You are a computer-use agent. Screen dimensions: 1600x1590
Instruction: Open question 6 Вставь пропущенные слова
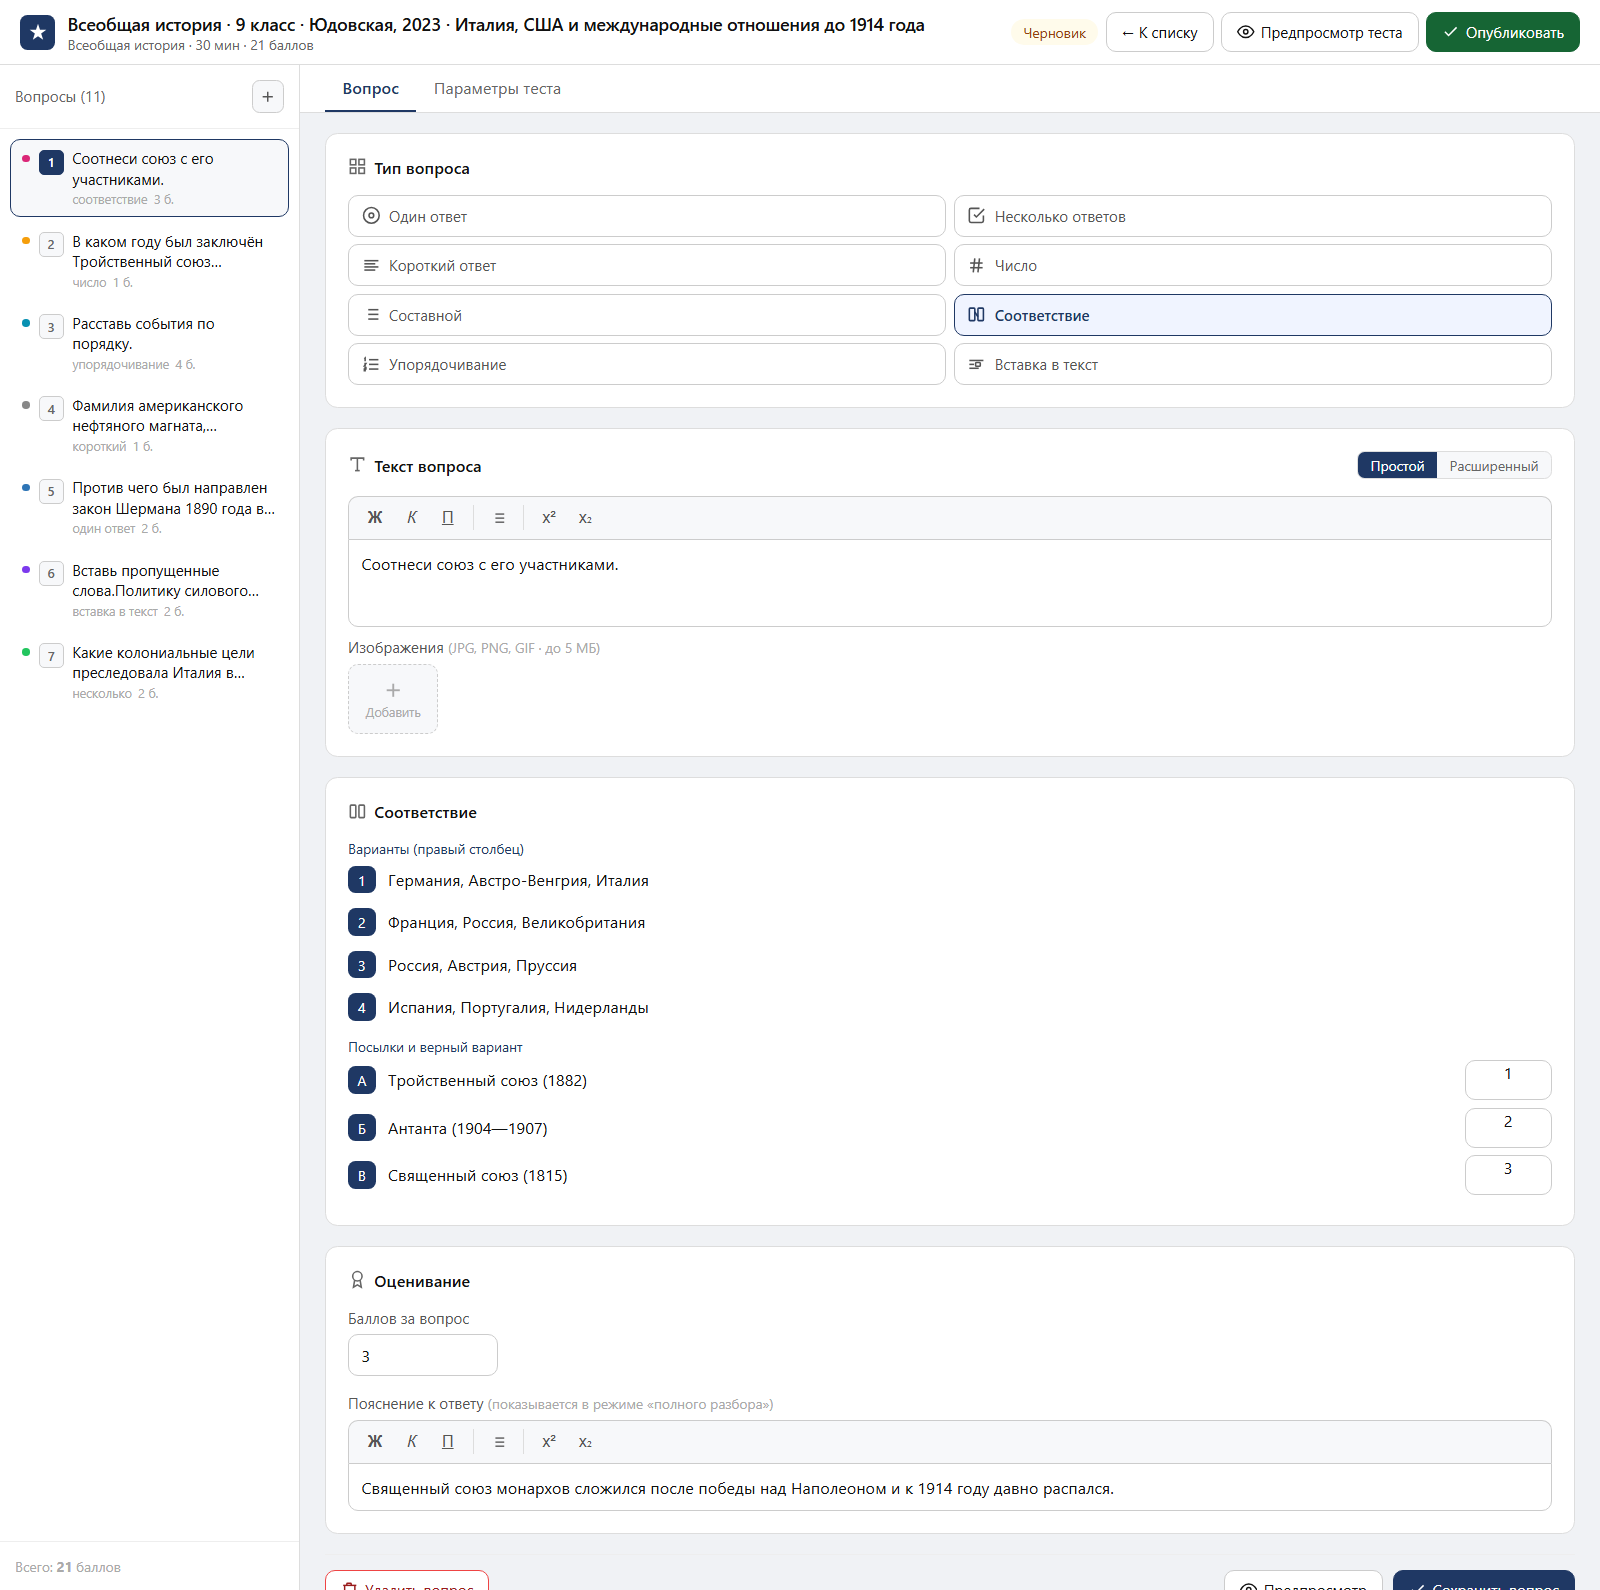tap(149, 590)
